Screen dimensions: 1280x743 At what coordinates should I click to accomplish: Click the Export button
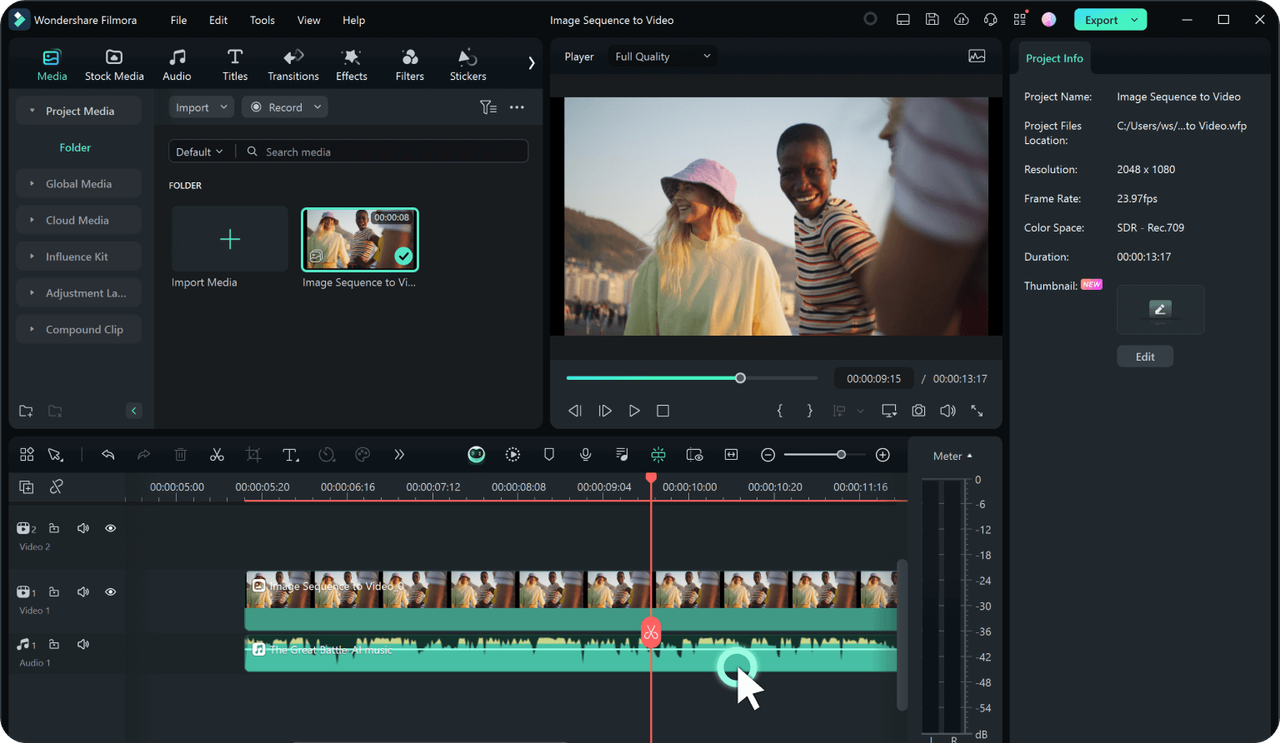click(1101, 20)
